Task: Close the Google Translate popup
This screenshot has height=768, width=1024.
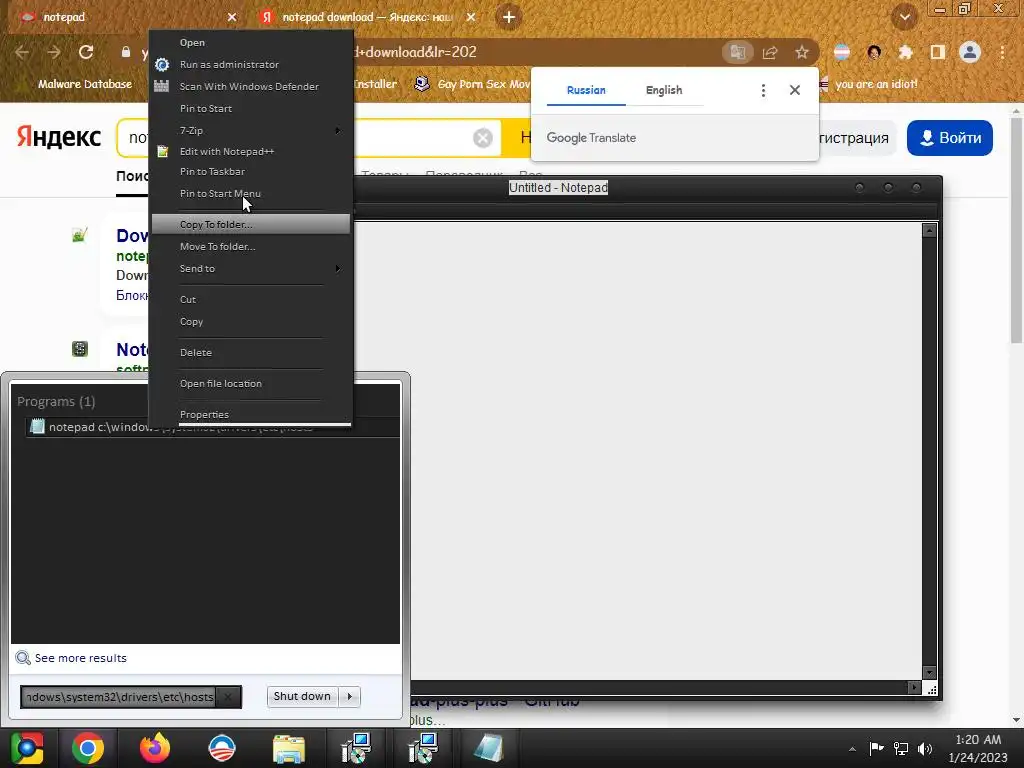Action: coord(795,90)
